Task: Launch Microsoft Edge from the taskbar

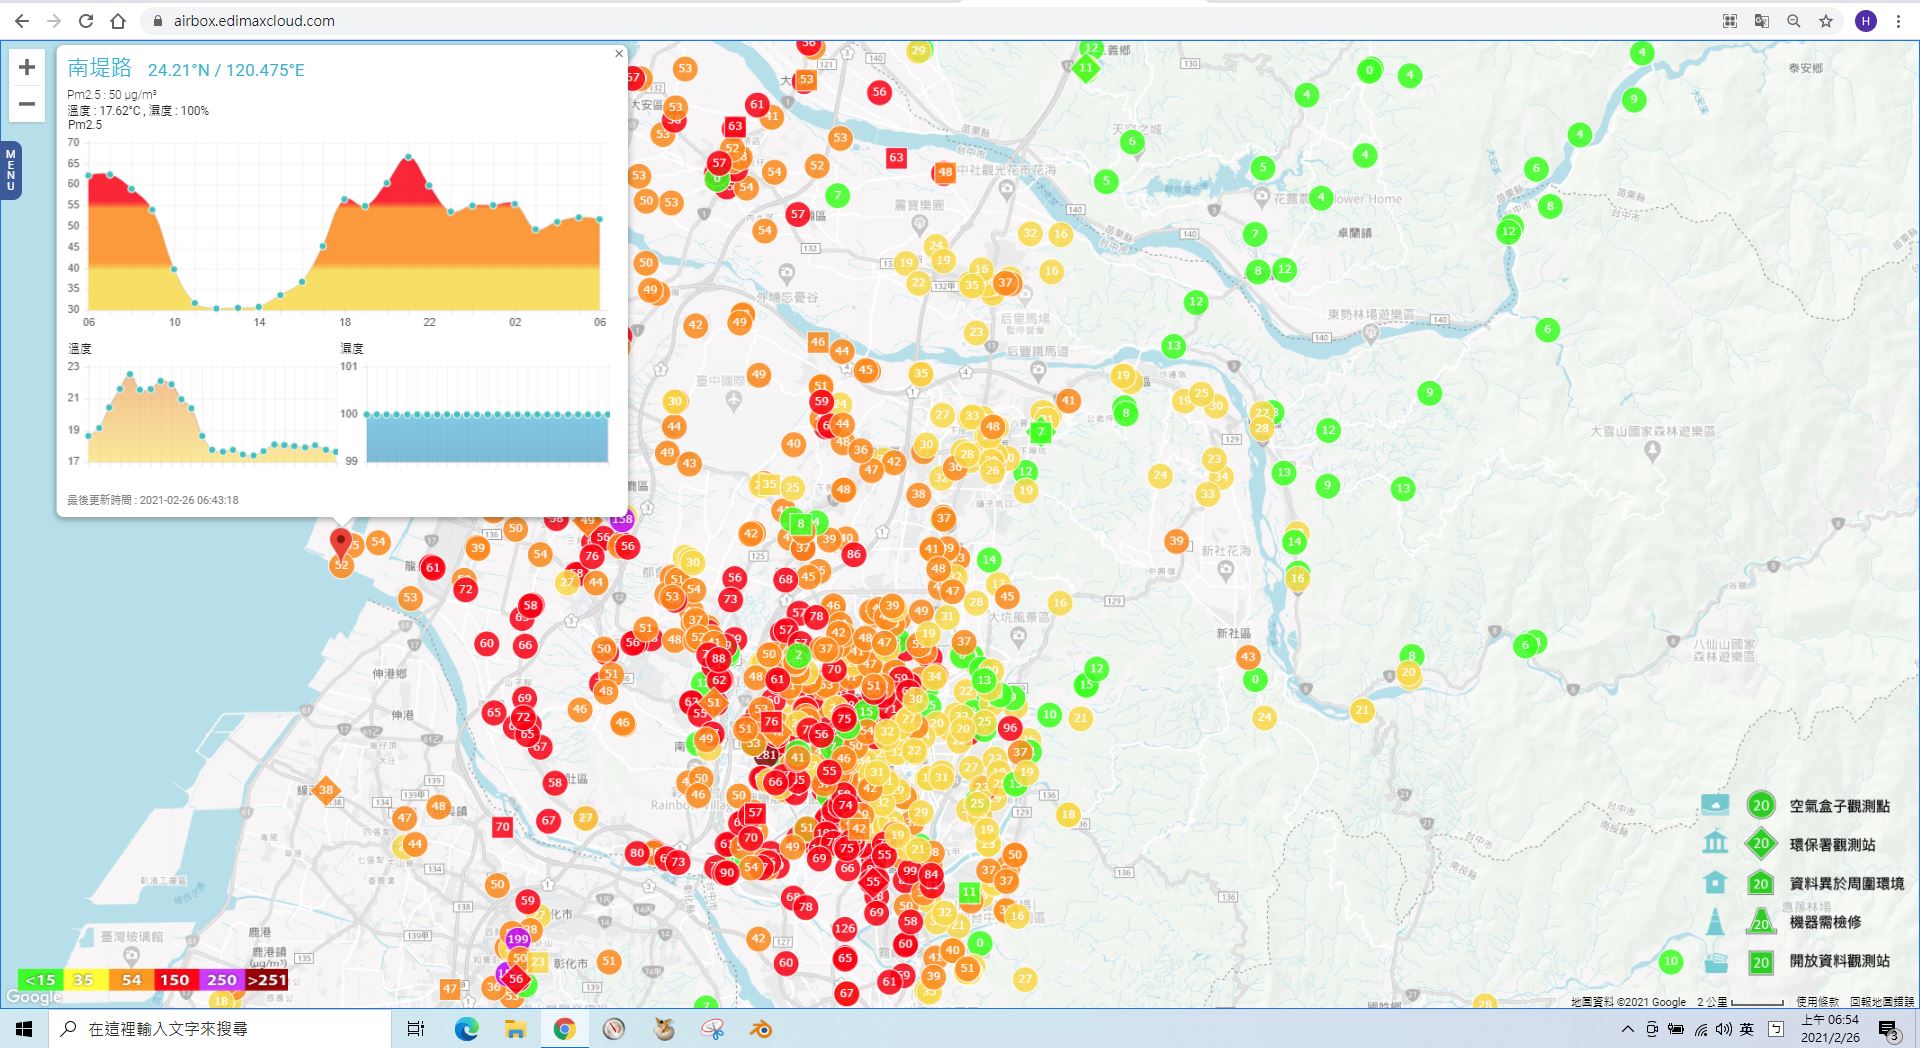Action: click(x=466, y=1028)
